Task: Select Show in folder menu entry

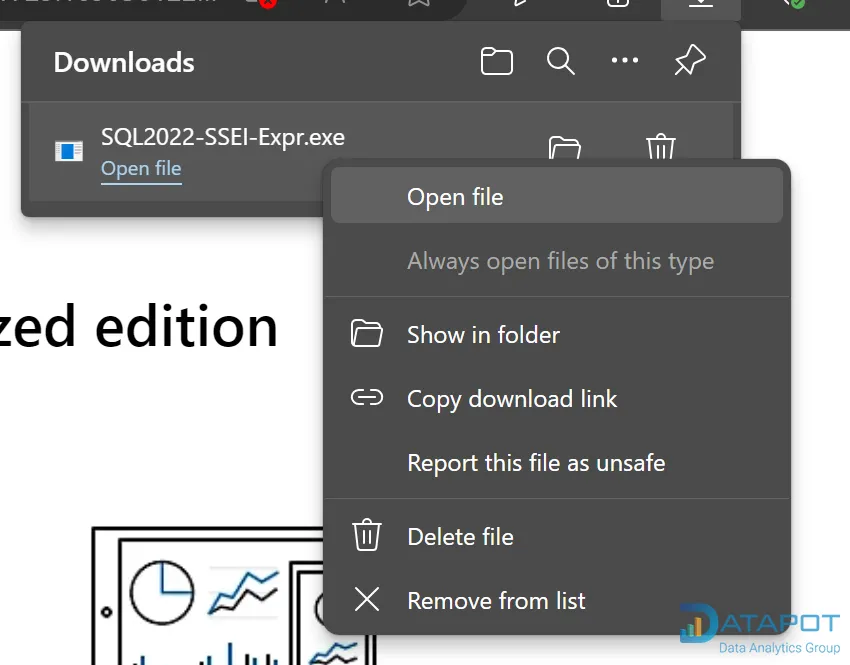Action: coord(557,334)
